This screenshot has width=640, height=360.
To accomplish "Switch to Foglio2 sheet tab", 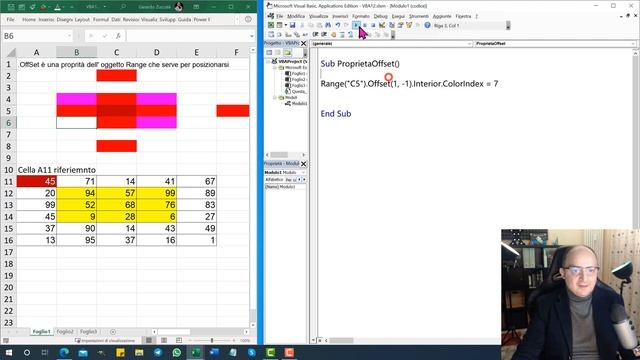I will click(65, 332).
